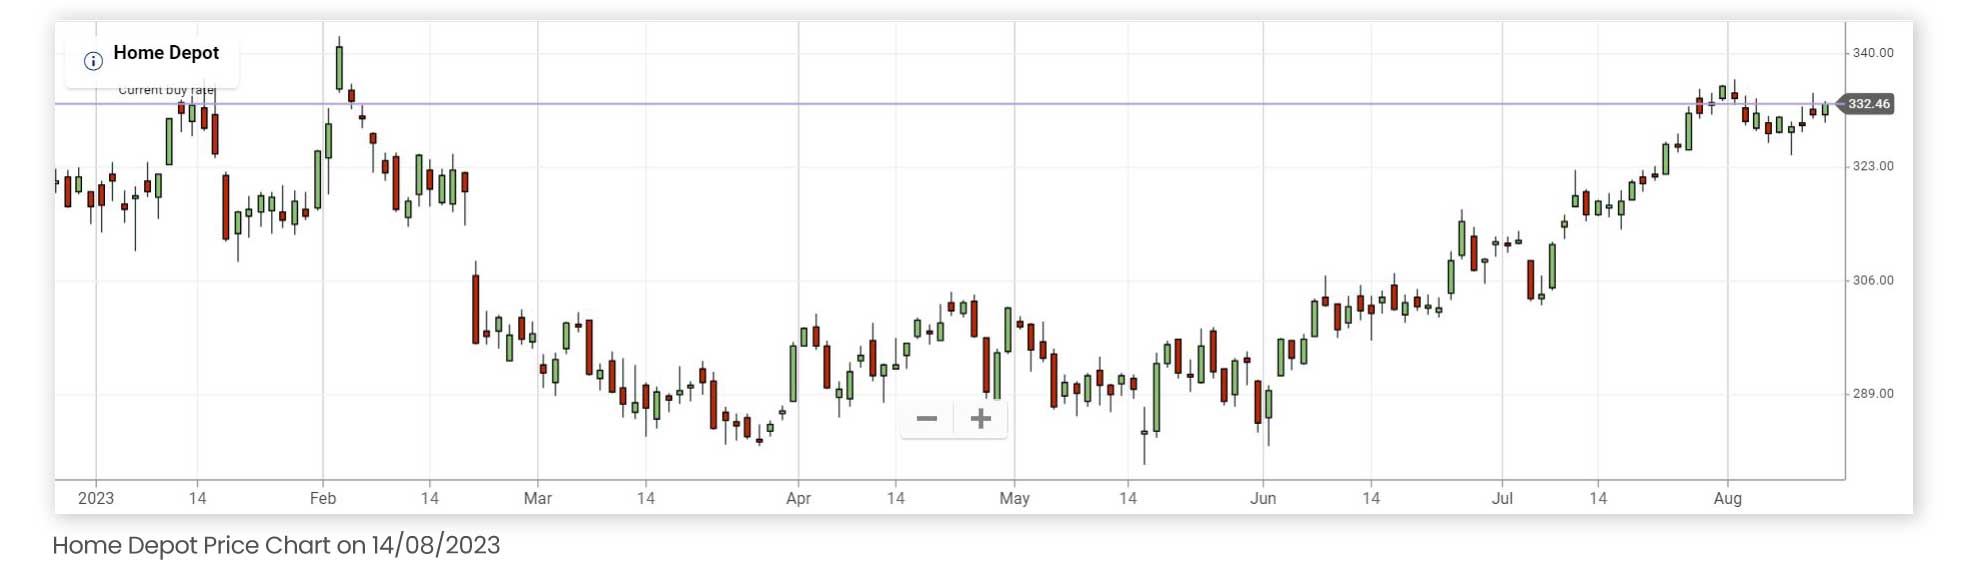Click the Current buy rate line label

click(x=166, y=90)
